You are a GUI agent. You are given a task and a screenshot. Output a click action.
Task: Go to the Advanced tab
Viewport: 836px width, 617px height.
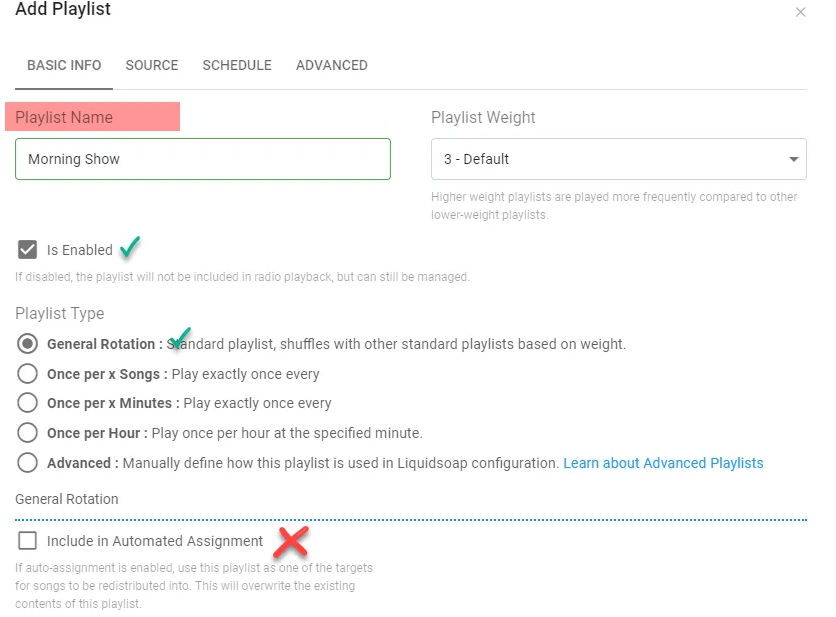[332, 65]
